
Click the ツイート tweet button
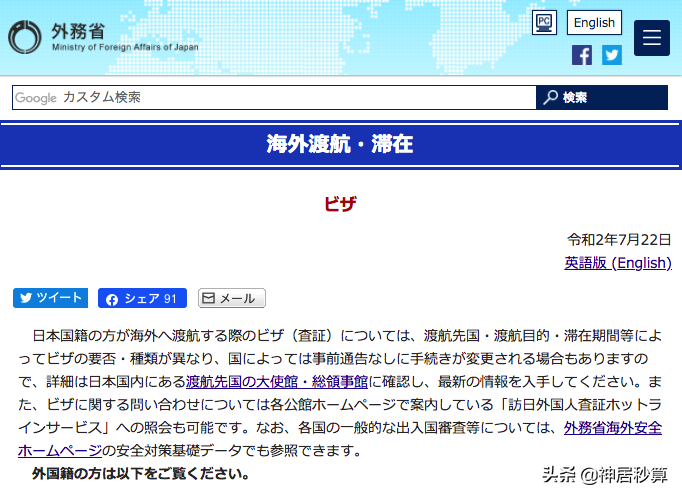tap(50, 298)
